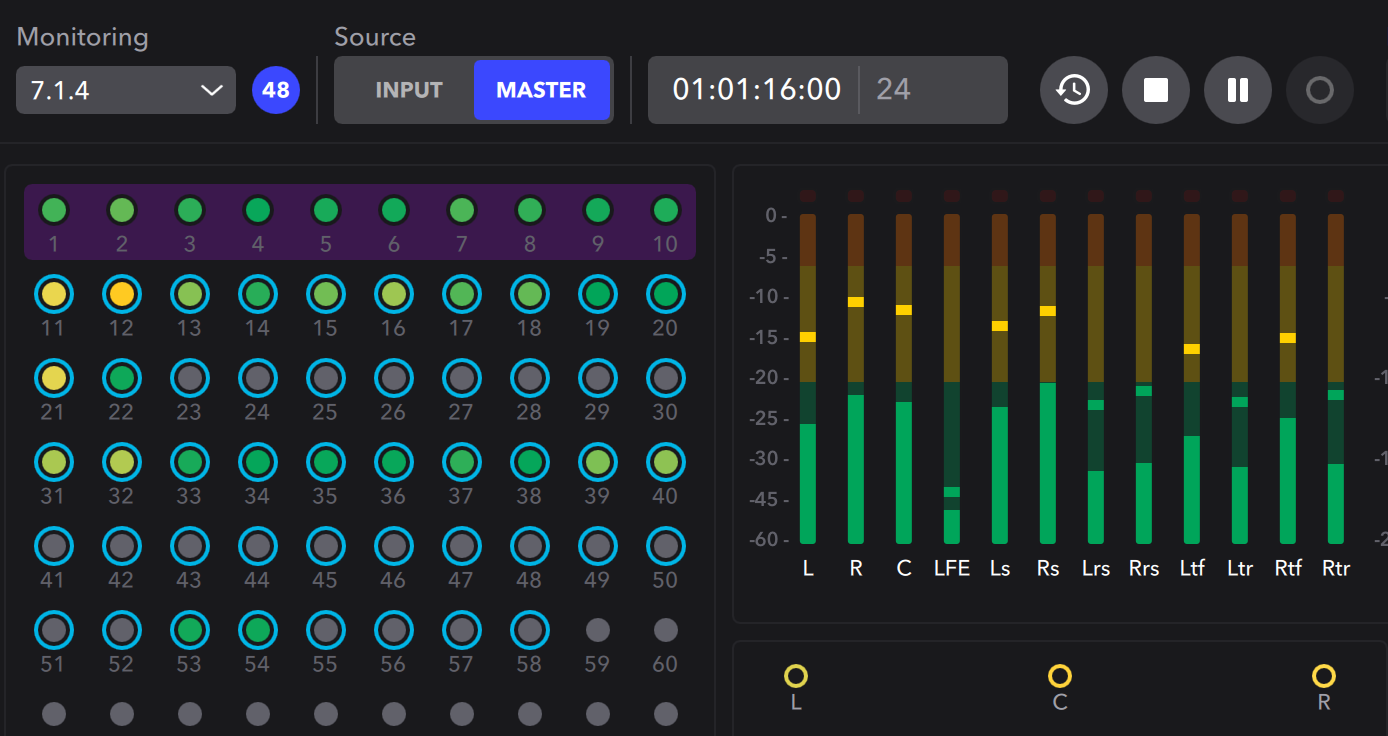Image resolution: width=1388 pixels, height=736 pixels.
Task: Select the orange object indicator 12
Action: pyautogui.click(x=122, y=294)
